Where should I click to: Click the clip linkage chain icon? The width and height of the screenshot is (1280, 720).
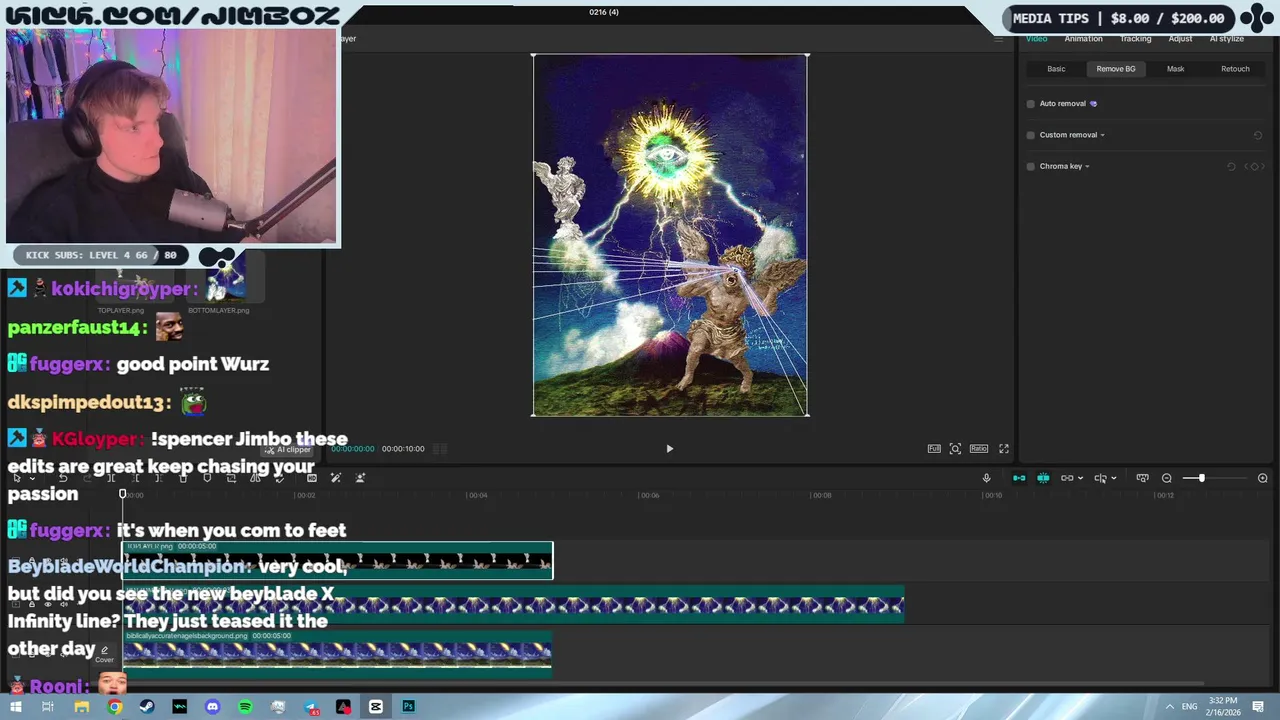(1067, 478)
